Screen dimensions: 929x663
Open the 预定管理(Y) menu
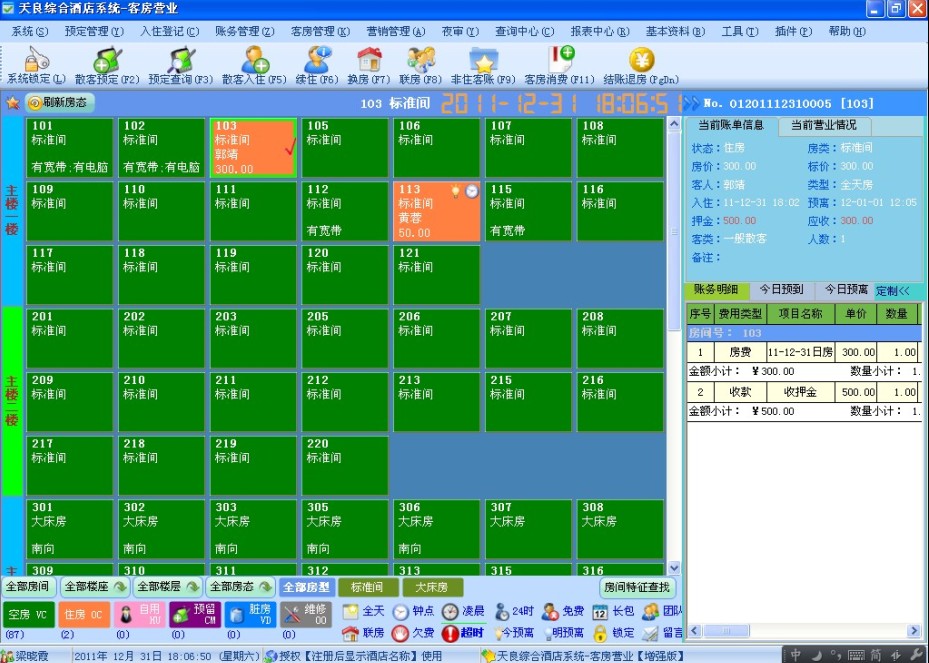point(94,31)
